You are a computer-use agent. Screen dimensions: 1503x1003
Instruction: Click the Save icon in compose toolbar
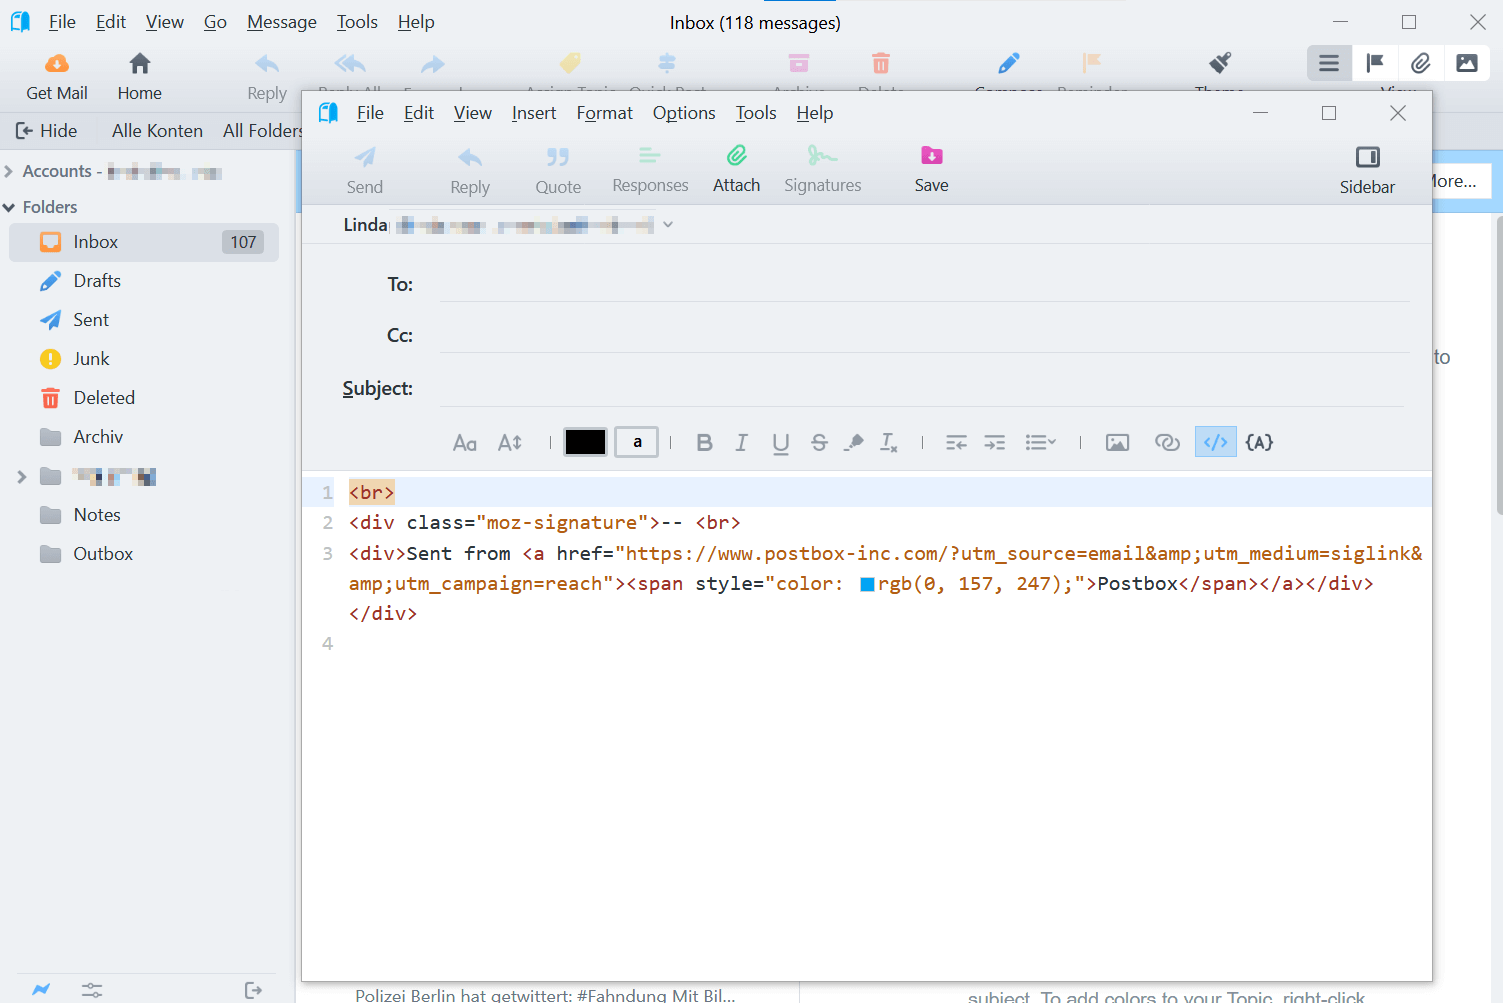(x=931, y=157)
